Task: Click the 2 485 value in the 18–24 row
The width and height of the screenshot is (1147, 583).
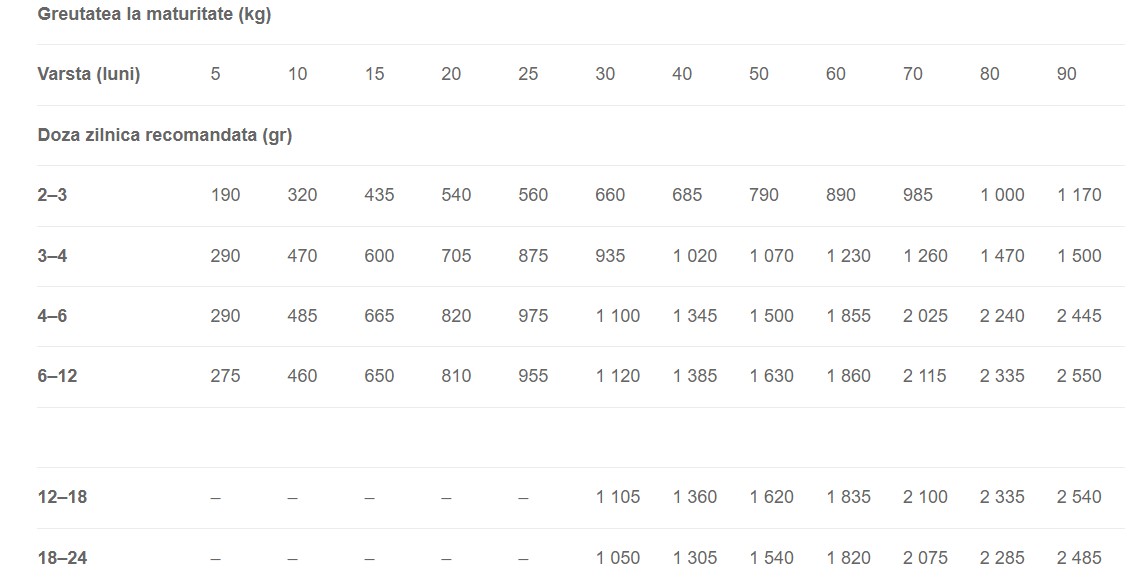Action: coord(1079,558)
